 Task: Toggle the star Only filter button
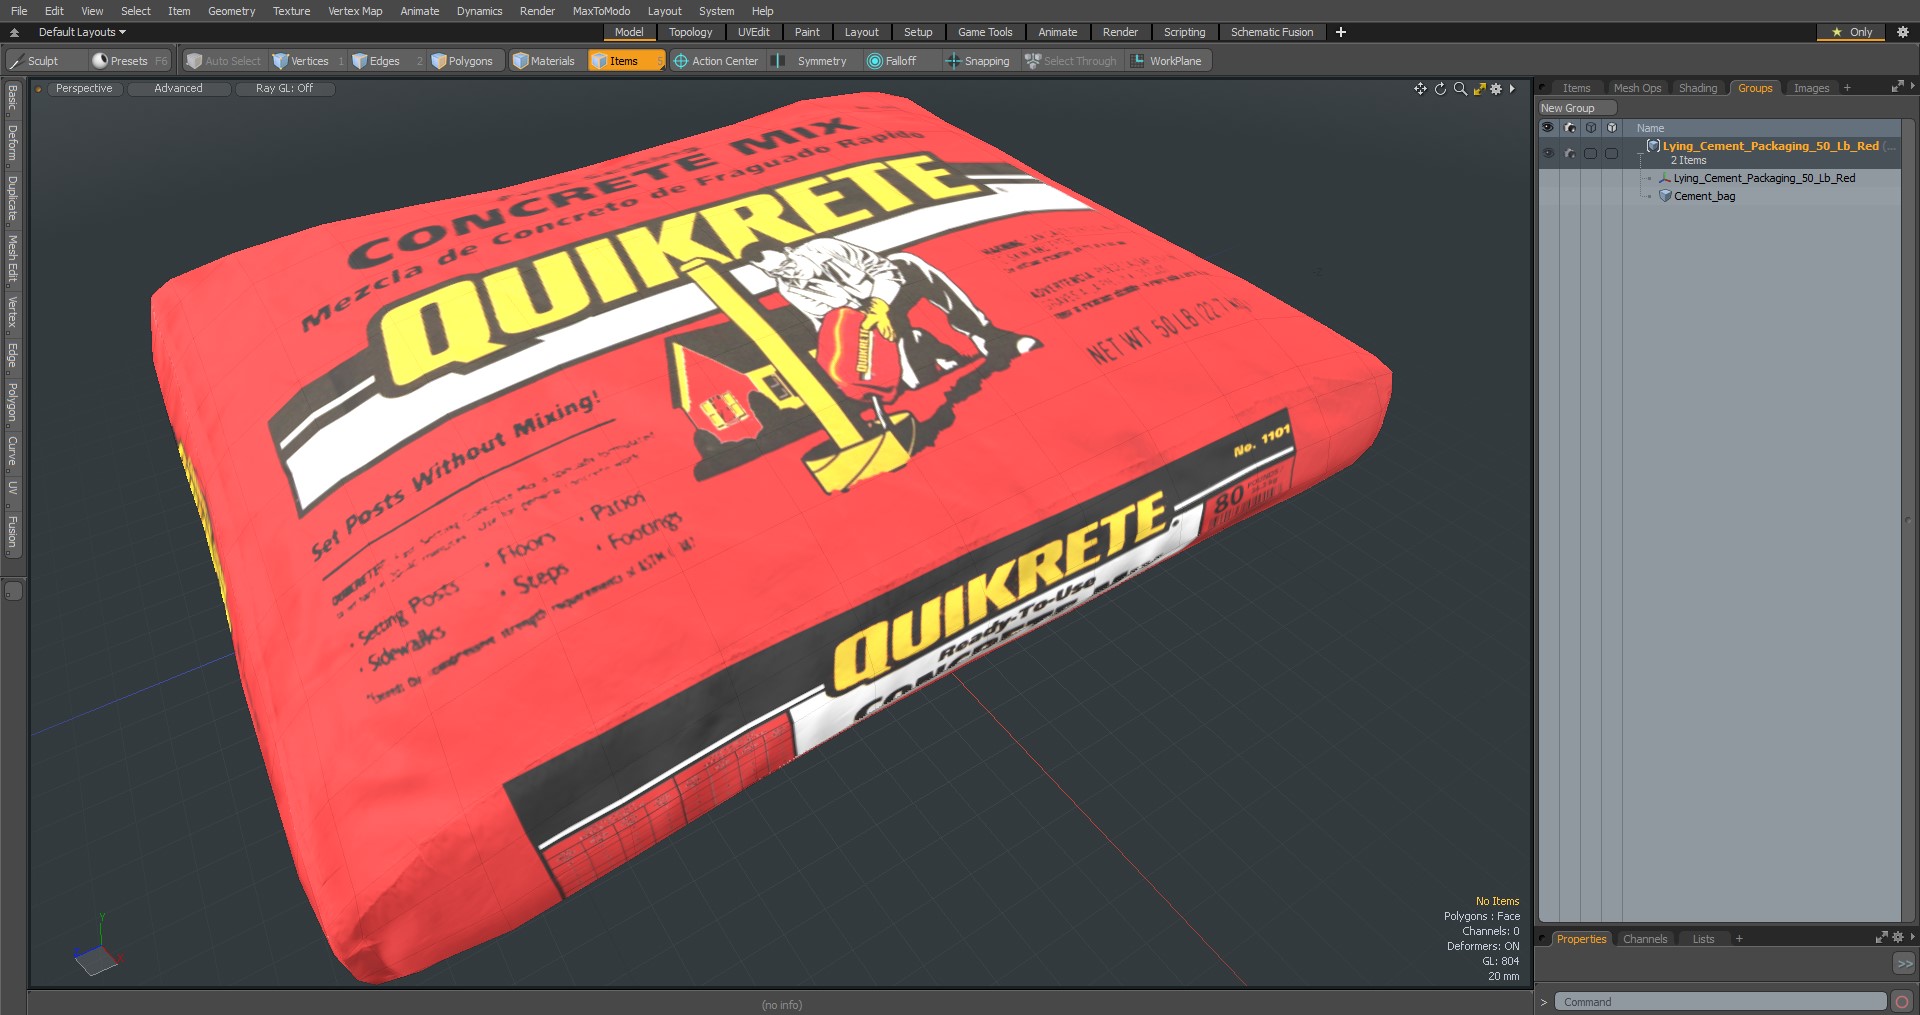1851,32
